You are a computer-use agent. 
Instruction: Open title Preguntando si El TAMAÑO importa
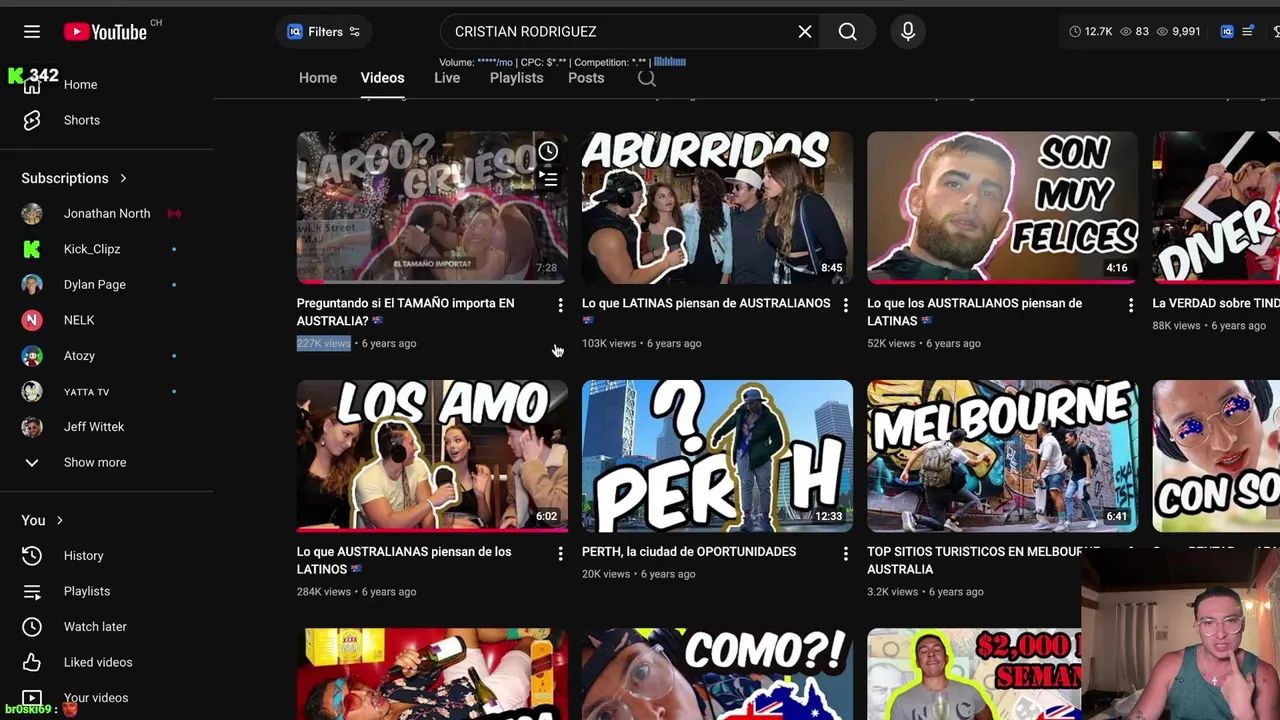[406, 312]
